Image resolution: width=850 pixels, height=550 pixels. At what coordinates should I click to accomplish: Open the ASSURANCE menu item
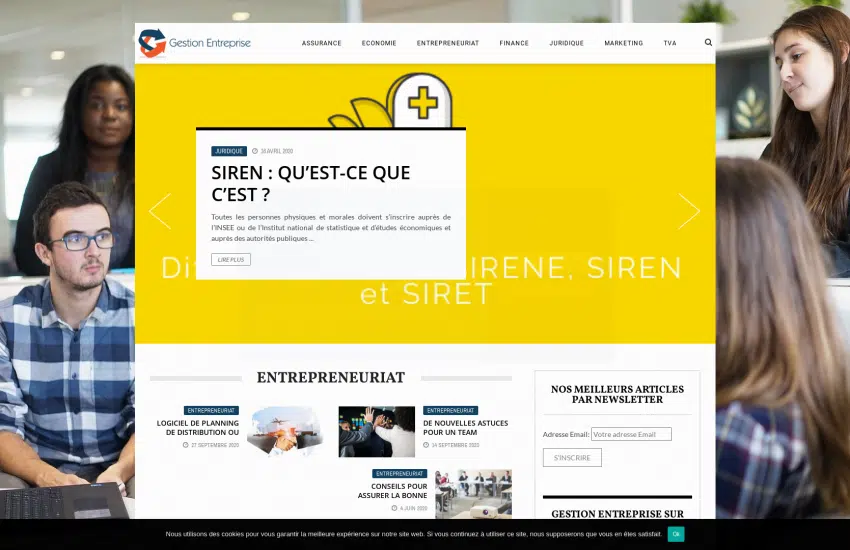[x=321, y=43]
